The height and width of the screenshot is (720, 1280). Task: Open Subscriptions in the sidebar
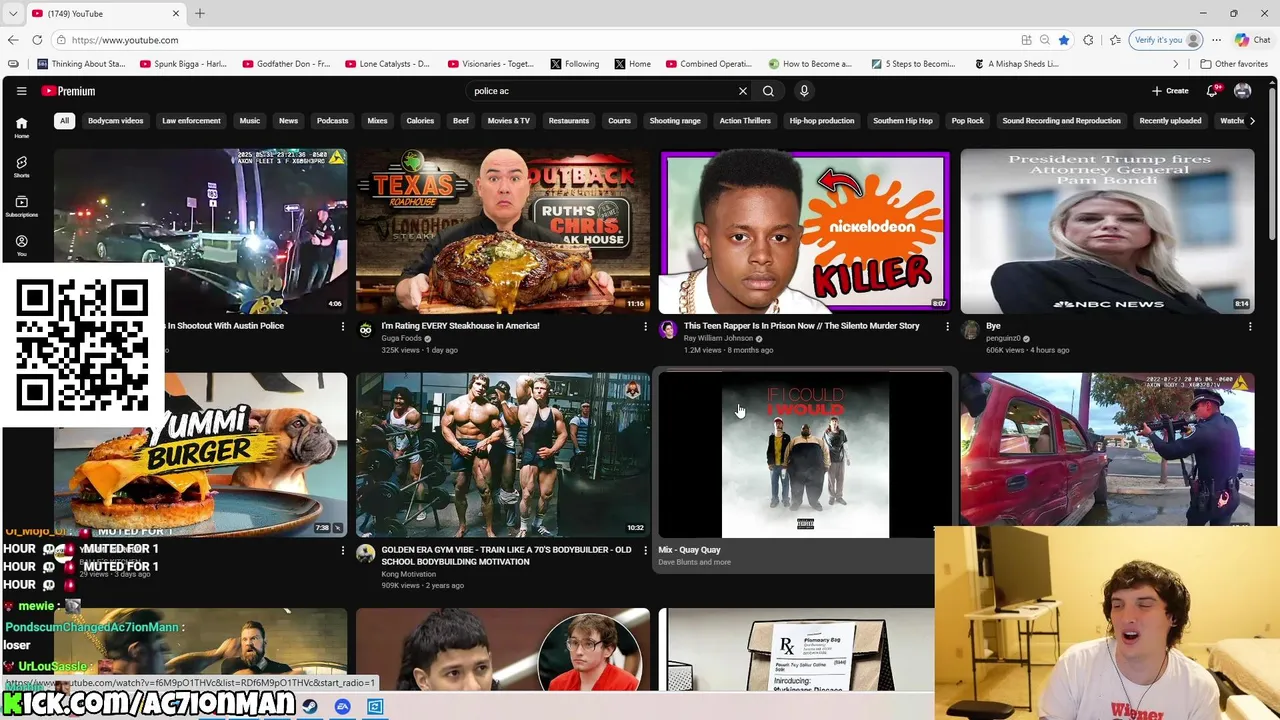click(21, 206)
